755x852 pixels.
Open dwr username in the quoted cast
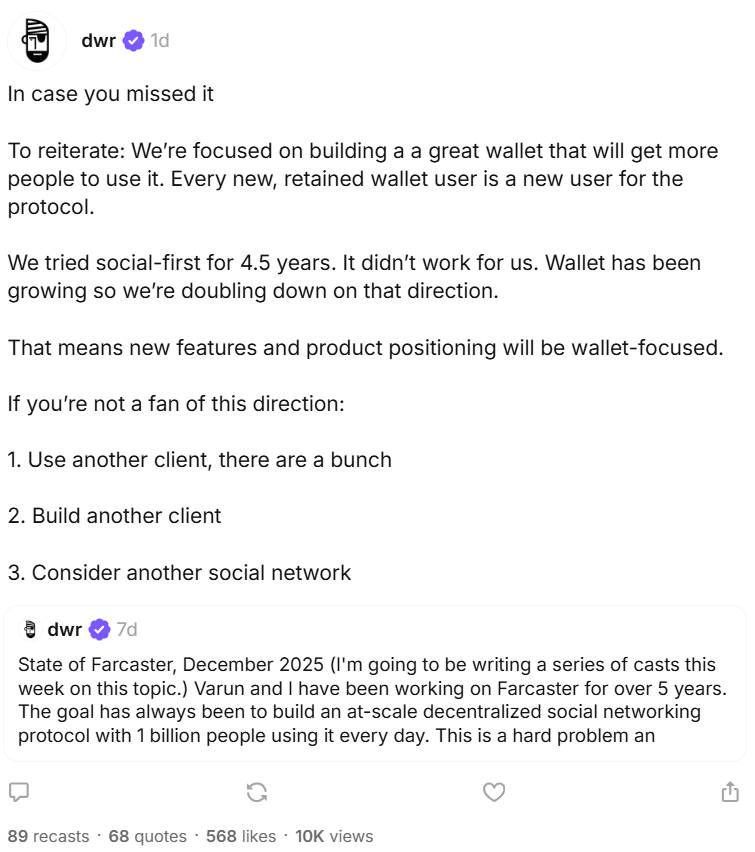[x=64, y=629]
